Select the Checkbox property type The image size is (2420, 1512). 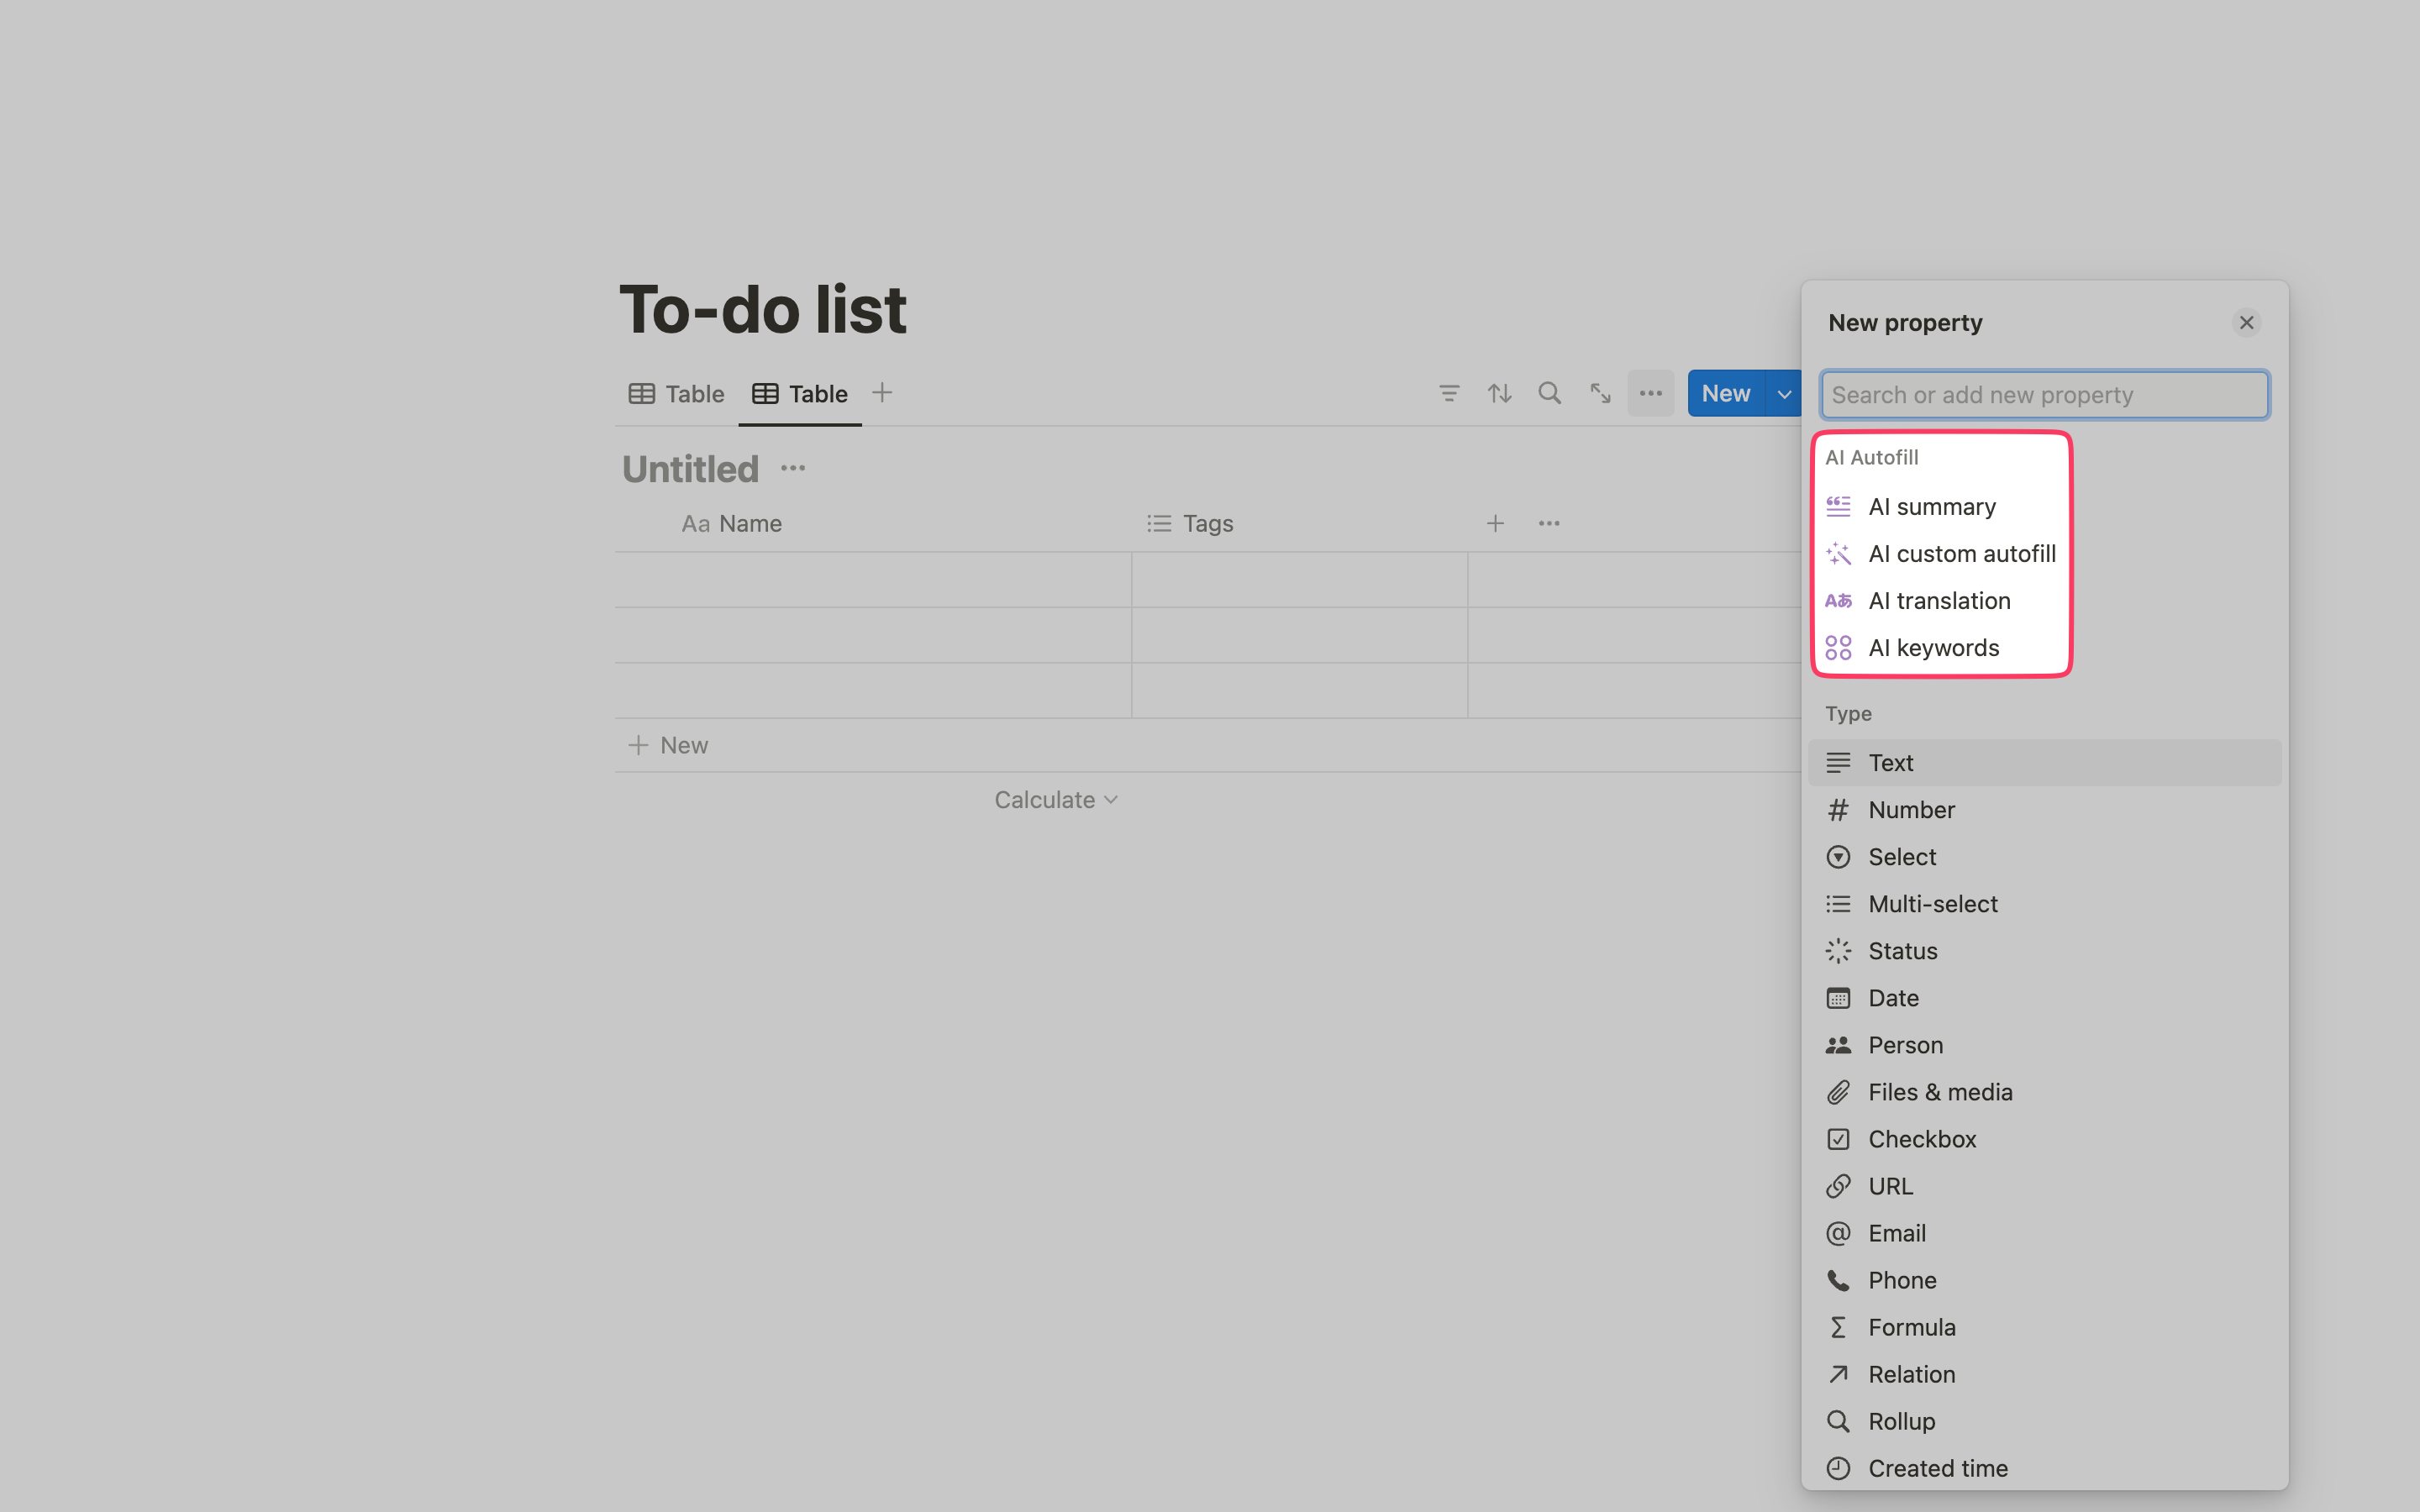pos(2044,1139)
